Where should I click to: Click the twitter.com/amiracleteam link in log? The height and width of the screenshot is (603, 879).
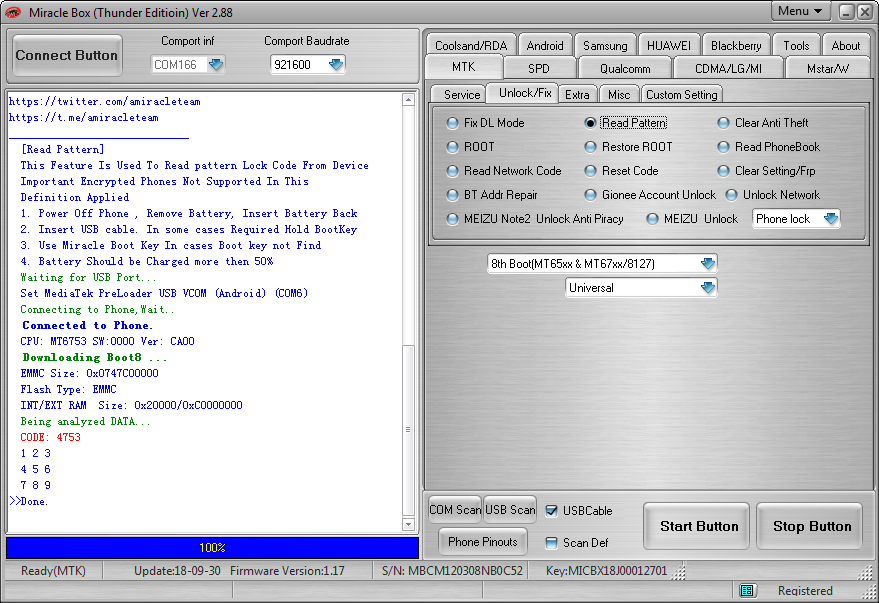[105, 101]
